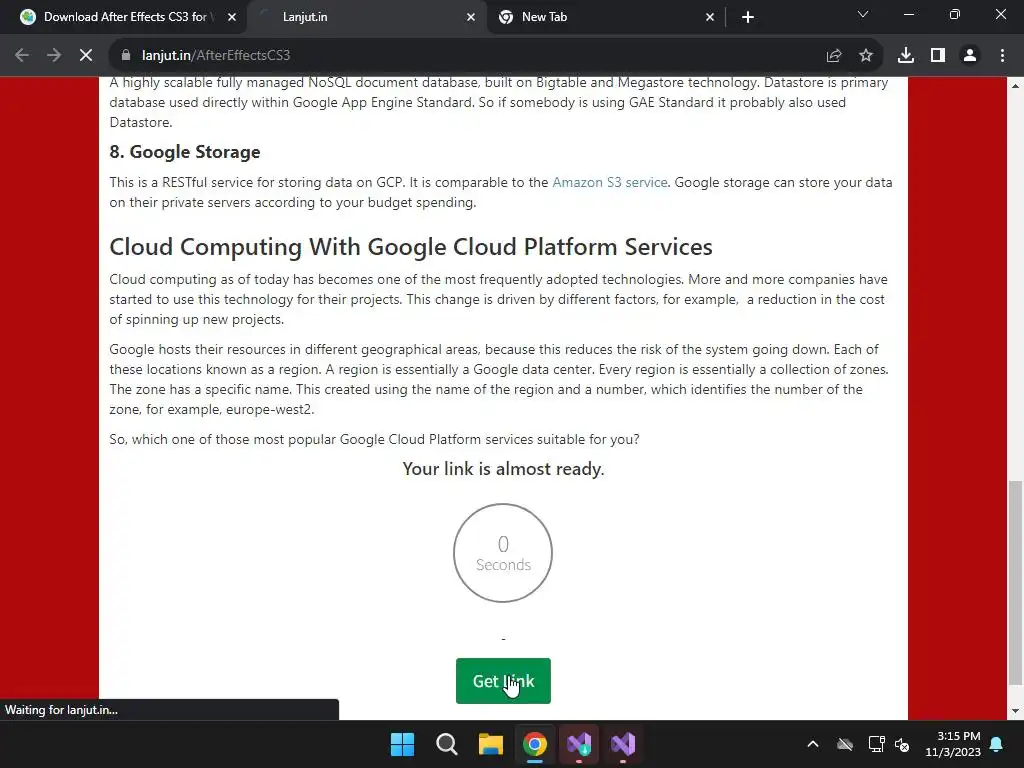Close the Lanjut.in tab
The image size is (1024, 768).
coord(471,17)
